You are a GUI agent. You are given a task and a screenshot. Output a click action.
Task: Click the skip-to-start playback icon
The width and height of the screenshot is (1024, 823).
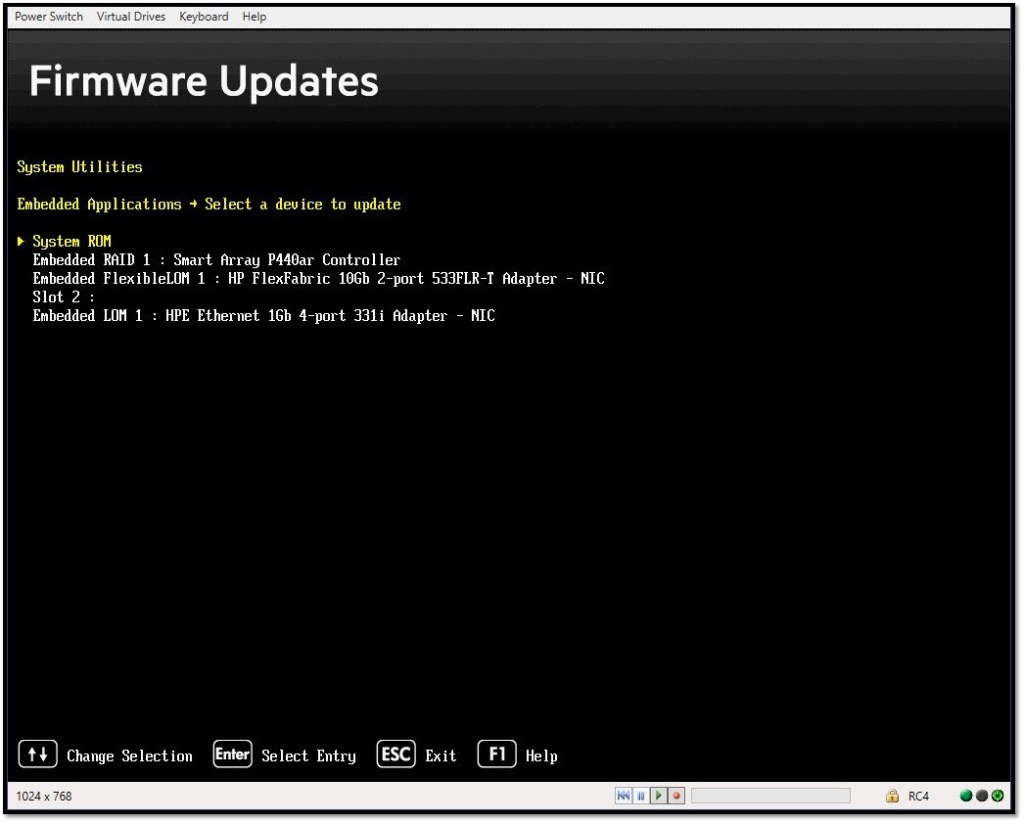[x=623, y=796]
